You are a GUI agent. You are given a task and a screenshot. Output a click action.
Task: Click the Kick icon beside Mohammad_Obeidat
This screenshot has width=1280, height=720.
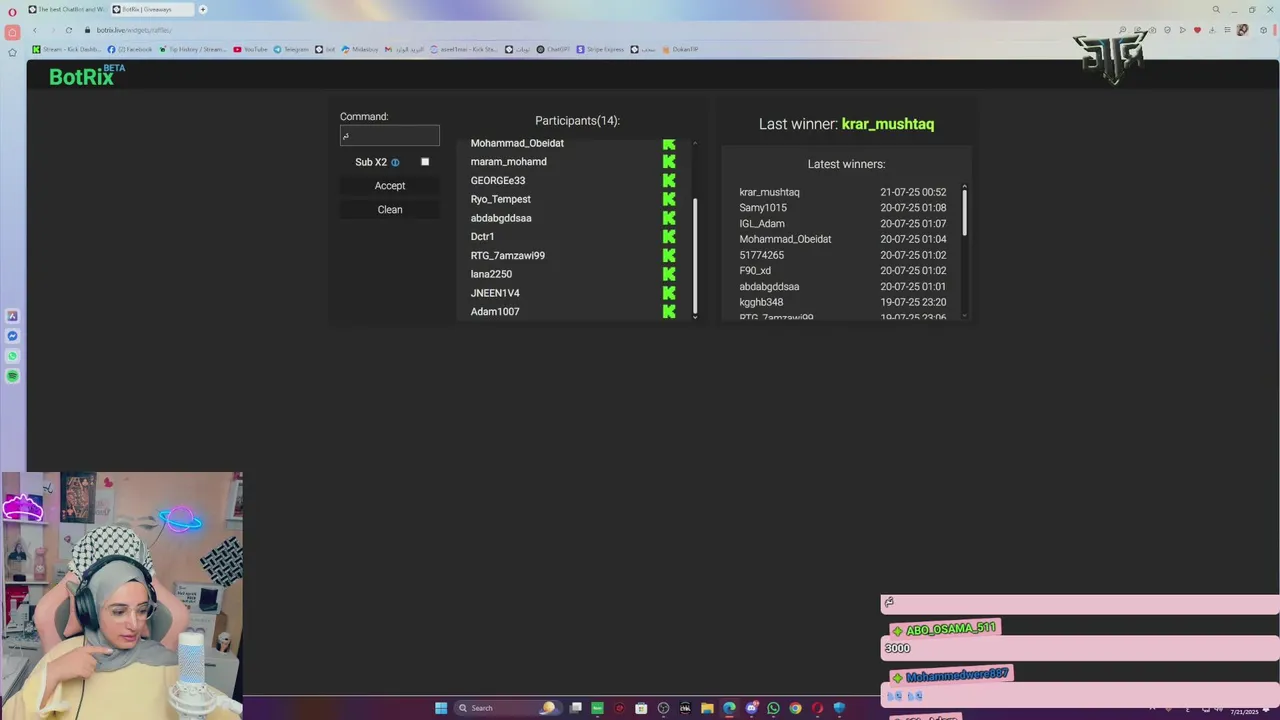click(x=669, y=143)
